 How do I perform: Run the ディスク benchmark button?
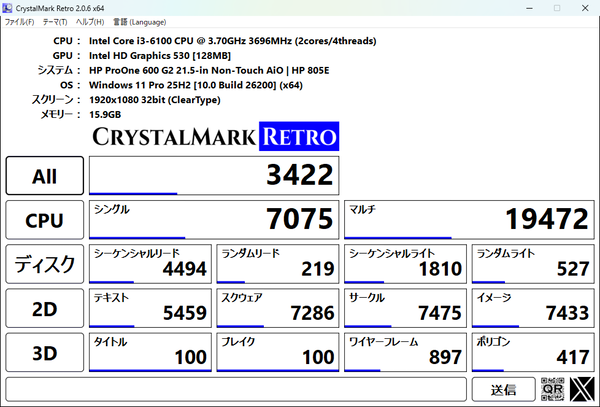tap(45, 264)
